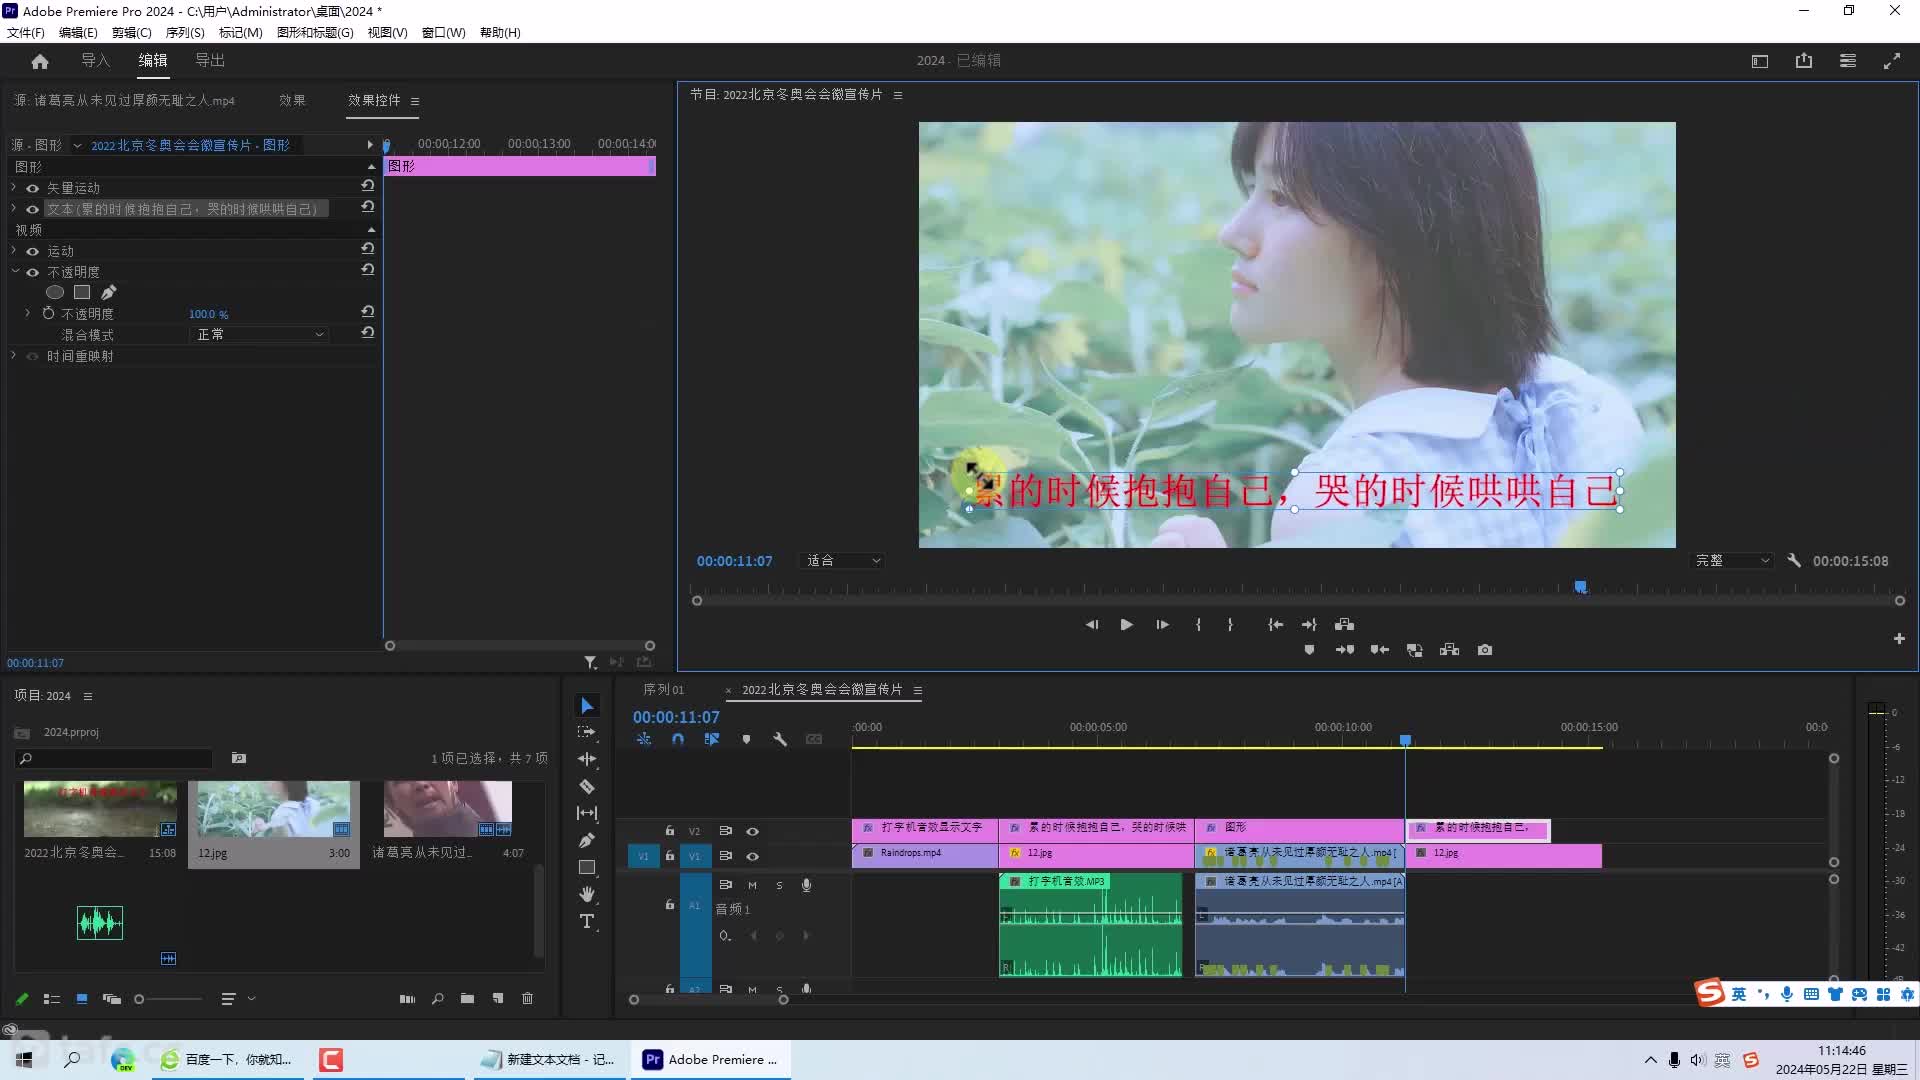Toggle visibility of 文本 layer effect

pos(33,209)
